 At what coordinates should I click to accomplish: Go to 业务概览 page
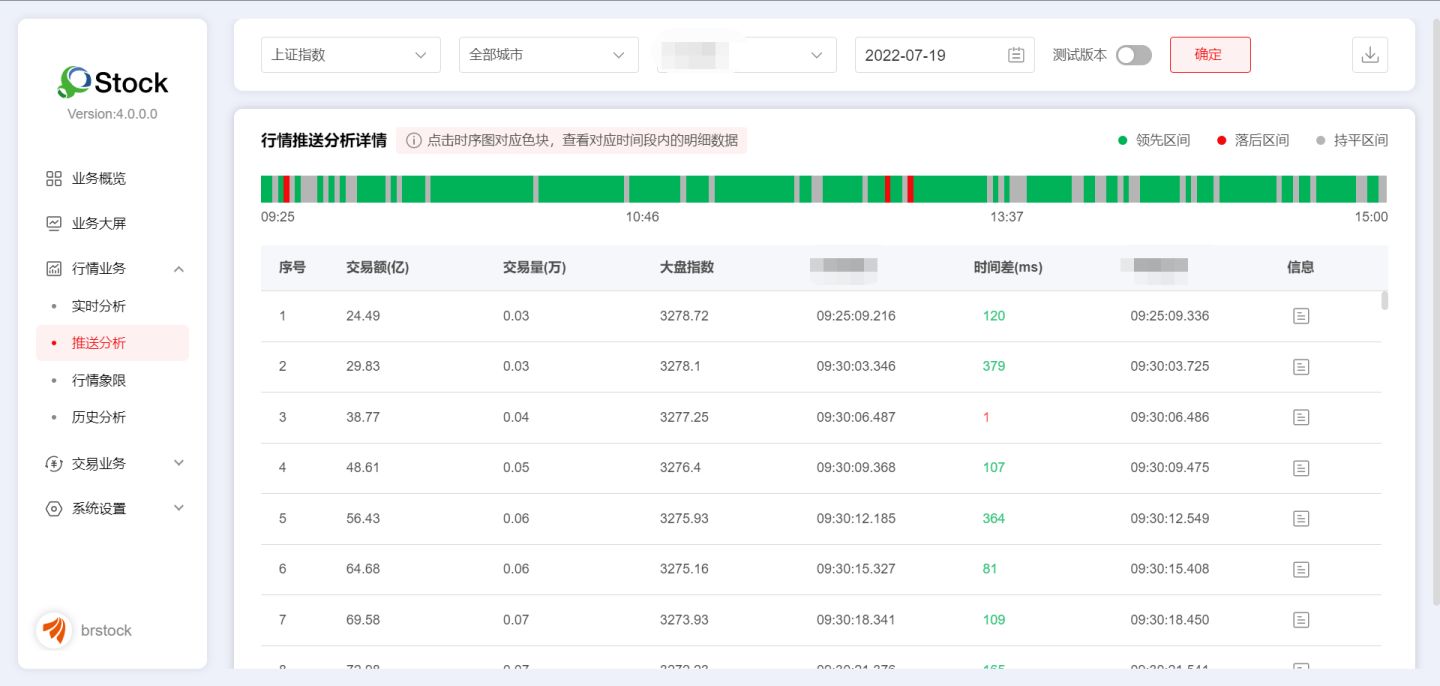point(98,179)
